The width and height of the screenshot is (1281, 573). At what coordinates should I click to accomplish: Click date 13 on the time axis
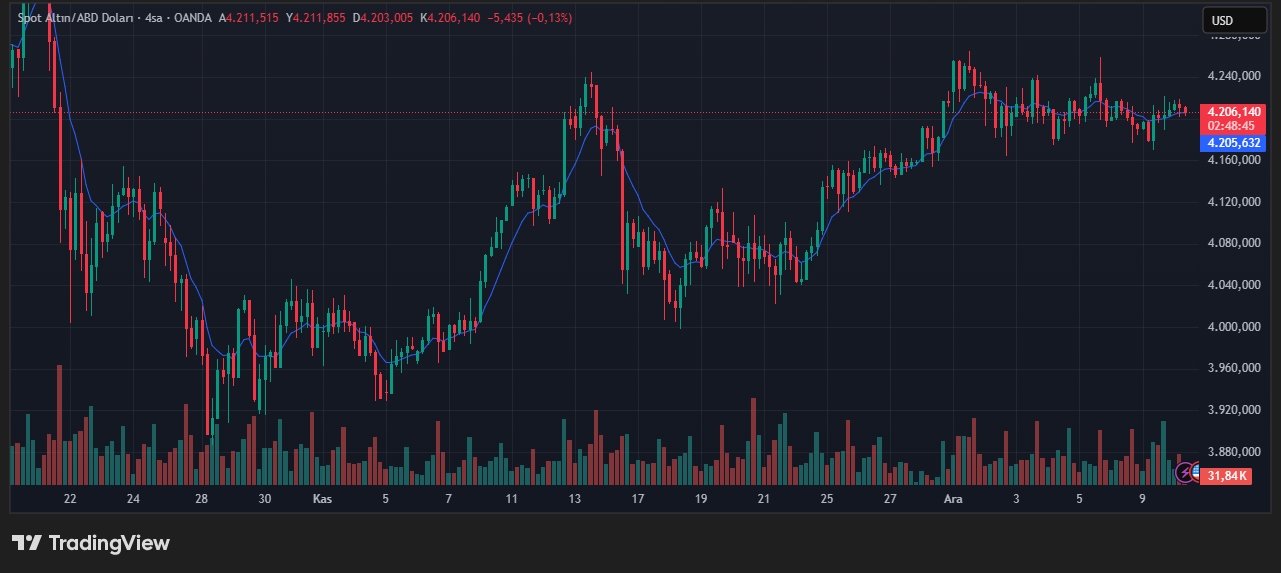point(574,498)
